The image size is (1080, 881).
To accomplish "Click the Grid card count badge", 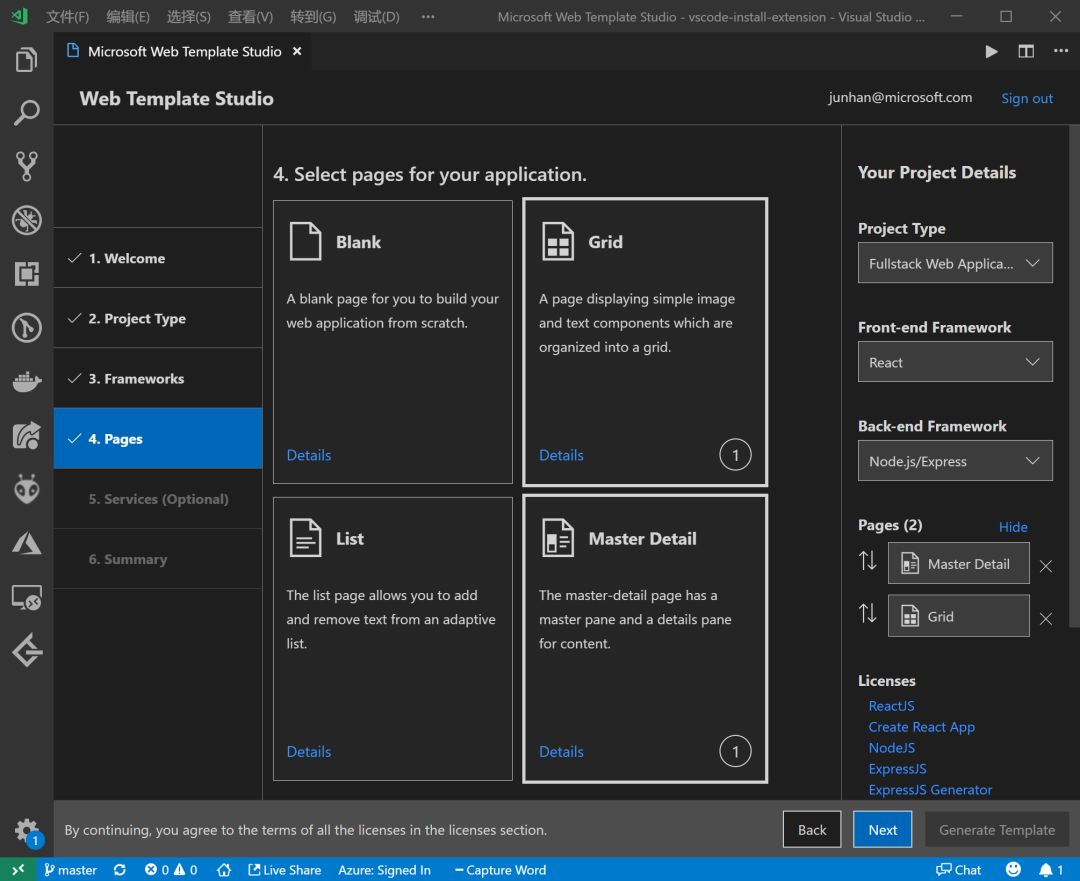I will tap(735, 455).
